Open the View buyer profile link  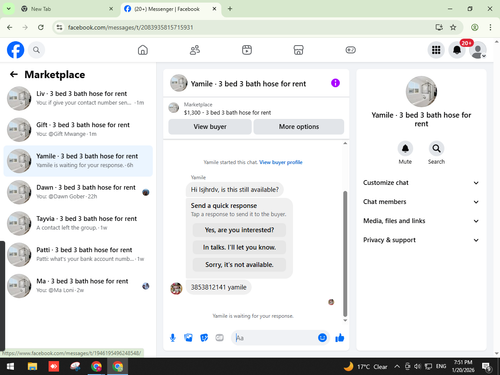(x=281, y=162)
